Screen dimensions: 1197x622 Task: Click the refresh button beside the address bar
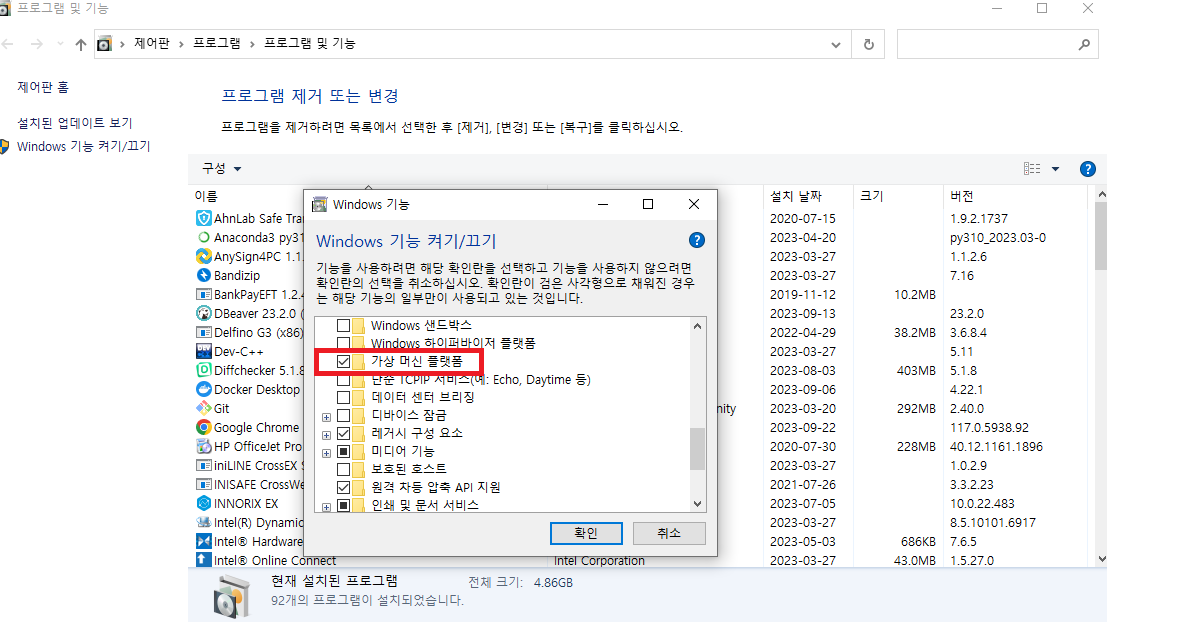[x=869, y=44]
